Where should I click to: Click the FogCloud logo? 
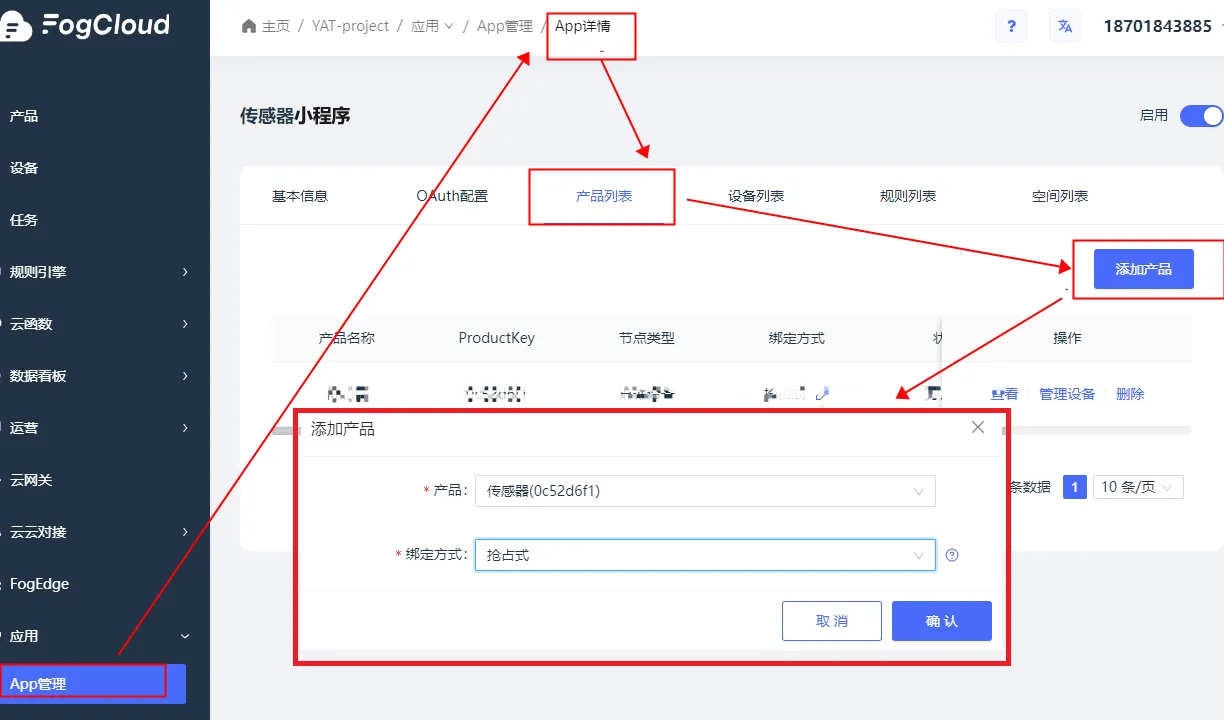[85, 26]
